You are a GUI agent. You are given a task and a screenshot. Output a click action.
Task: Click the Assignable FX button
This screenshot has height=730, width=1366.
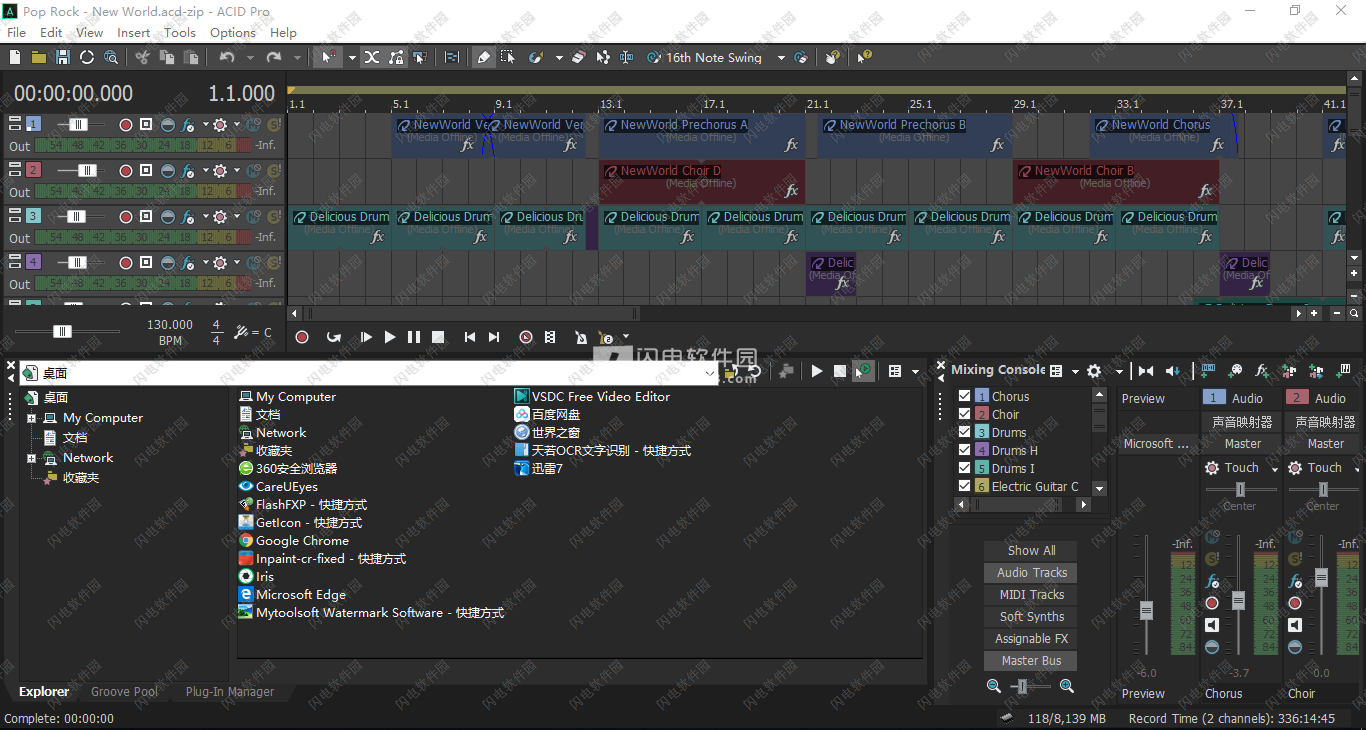[x=1031, y=638]
